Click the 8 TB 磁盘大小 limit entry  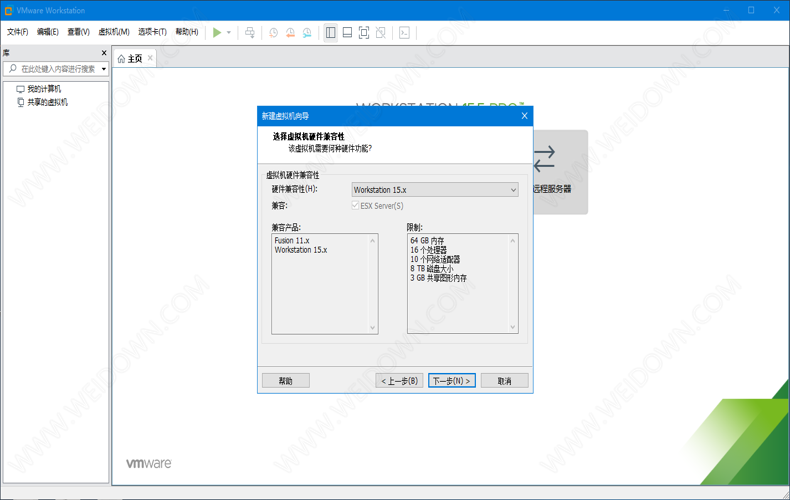[x=432, y=269]
